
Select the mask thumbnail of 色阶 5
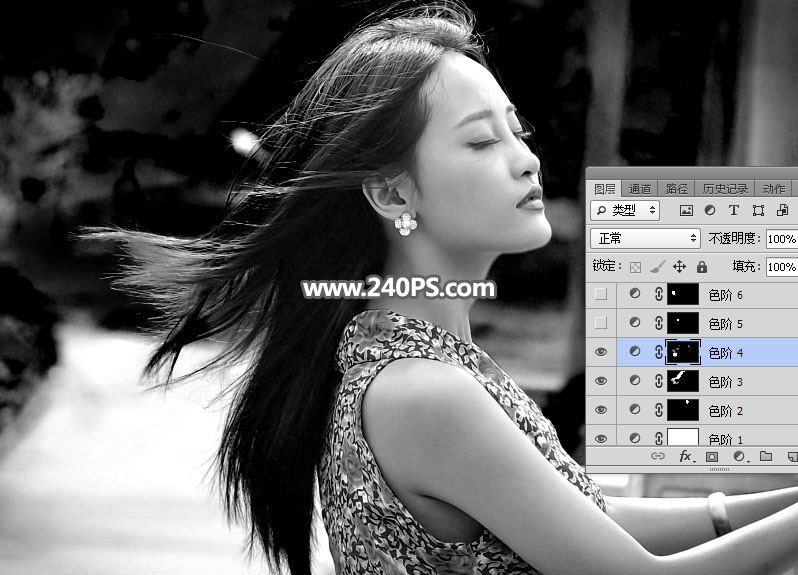pos(683,323)
